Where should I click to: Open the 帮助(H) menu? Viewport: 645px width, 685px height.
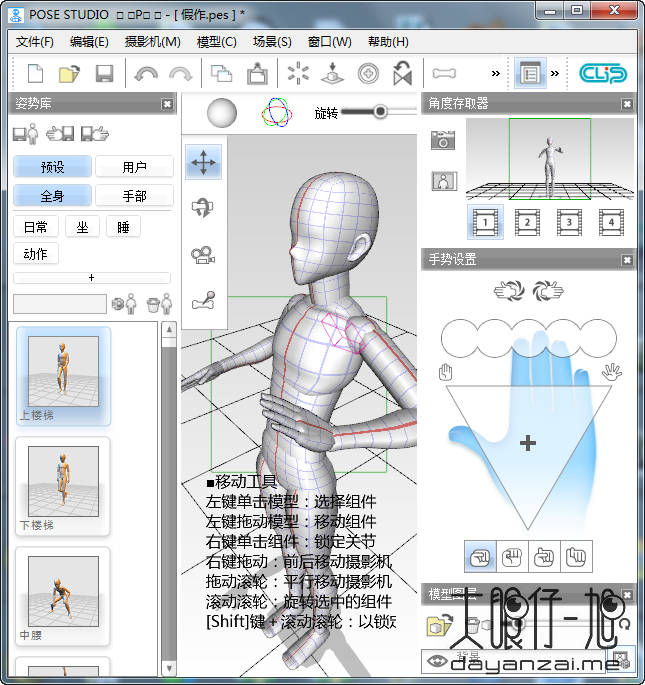[x=388, y=42]
